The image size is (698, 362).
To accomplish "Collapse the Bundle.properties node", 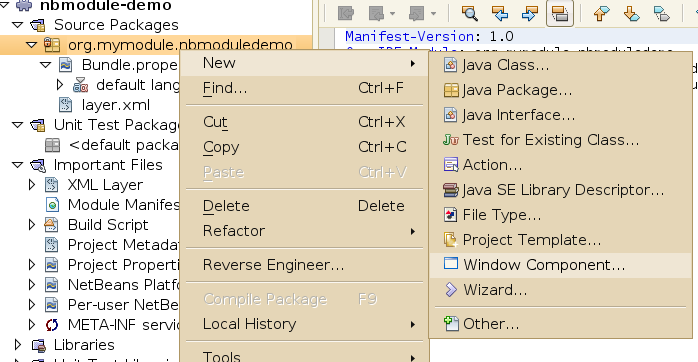I will pyautogui.click(x=45, y=65).
